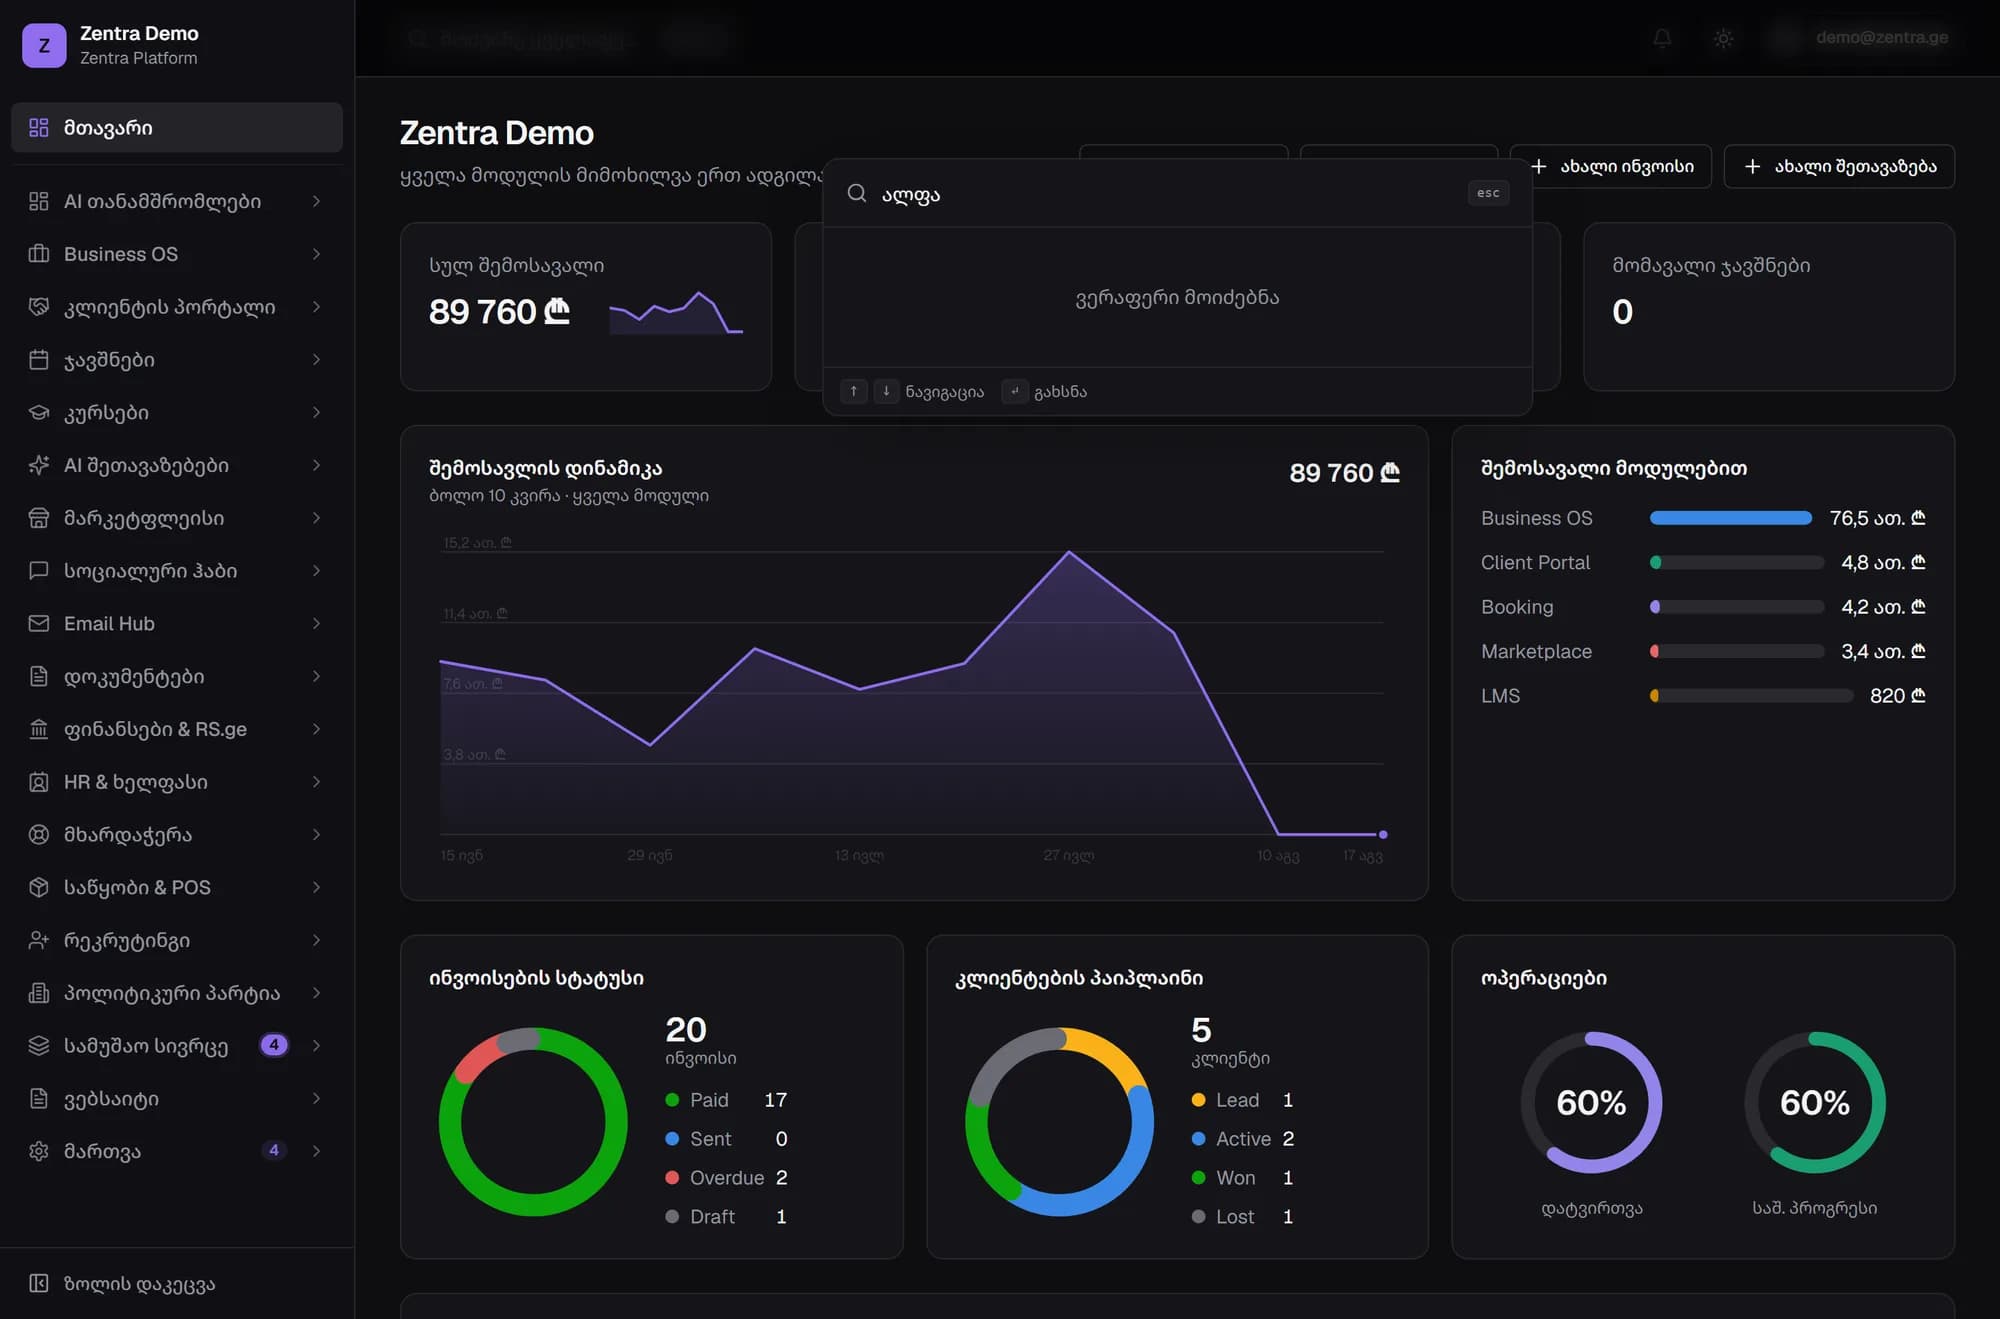
Task: Expand the HR & ხელფასი chevron
Action: pos(316,782)
